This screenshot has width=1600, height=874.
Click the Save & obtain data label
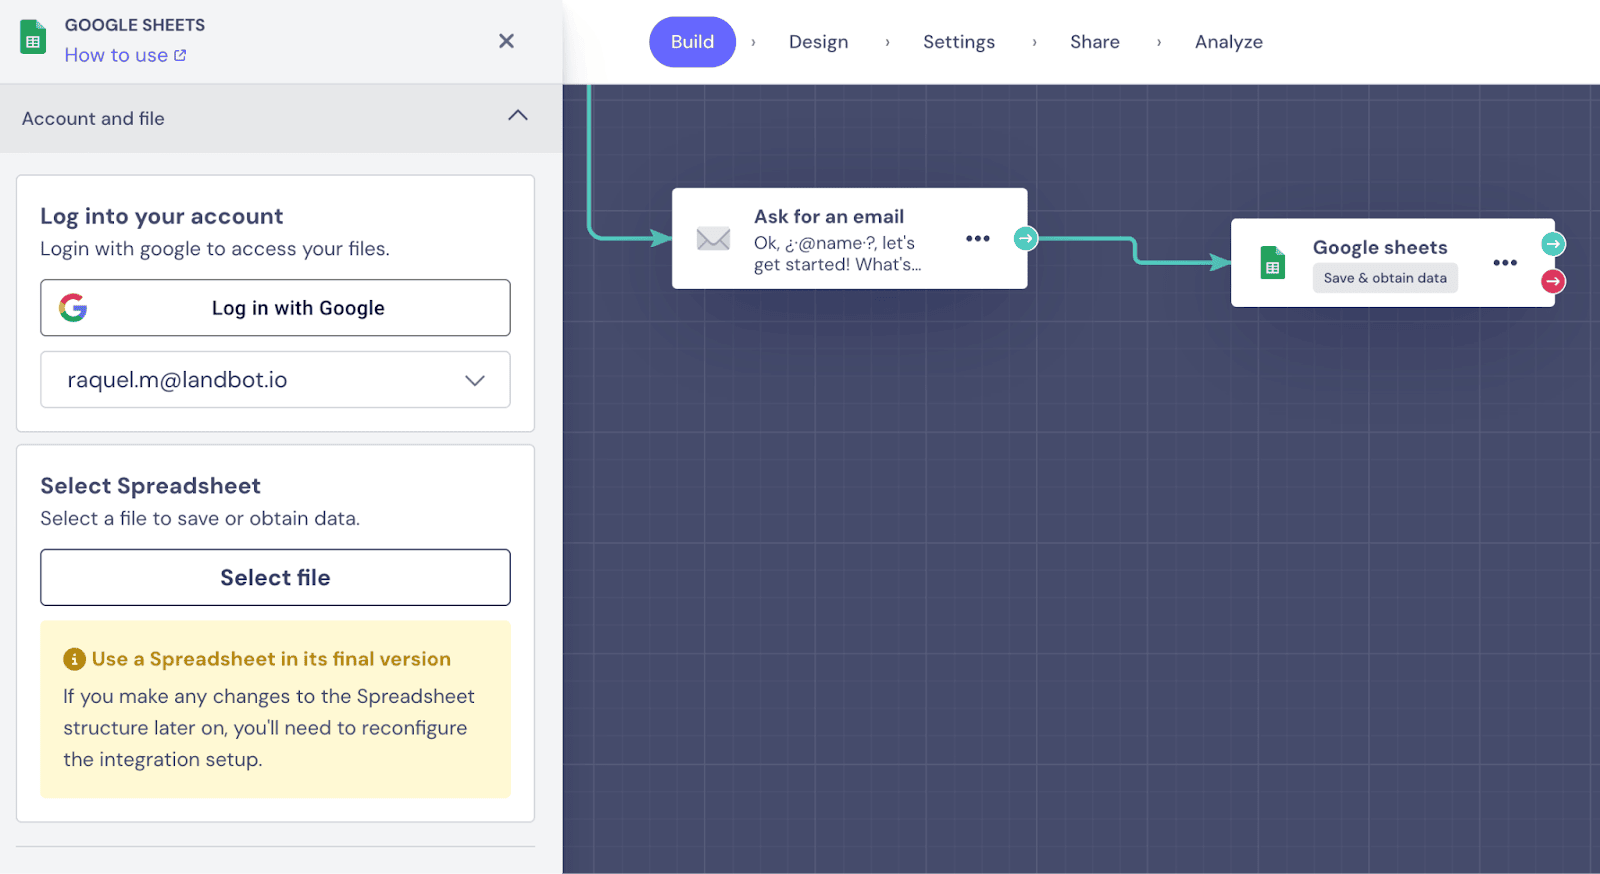(x=1385, y=278)
